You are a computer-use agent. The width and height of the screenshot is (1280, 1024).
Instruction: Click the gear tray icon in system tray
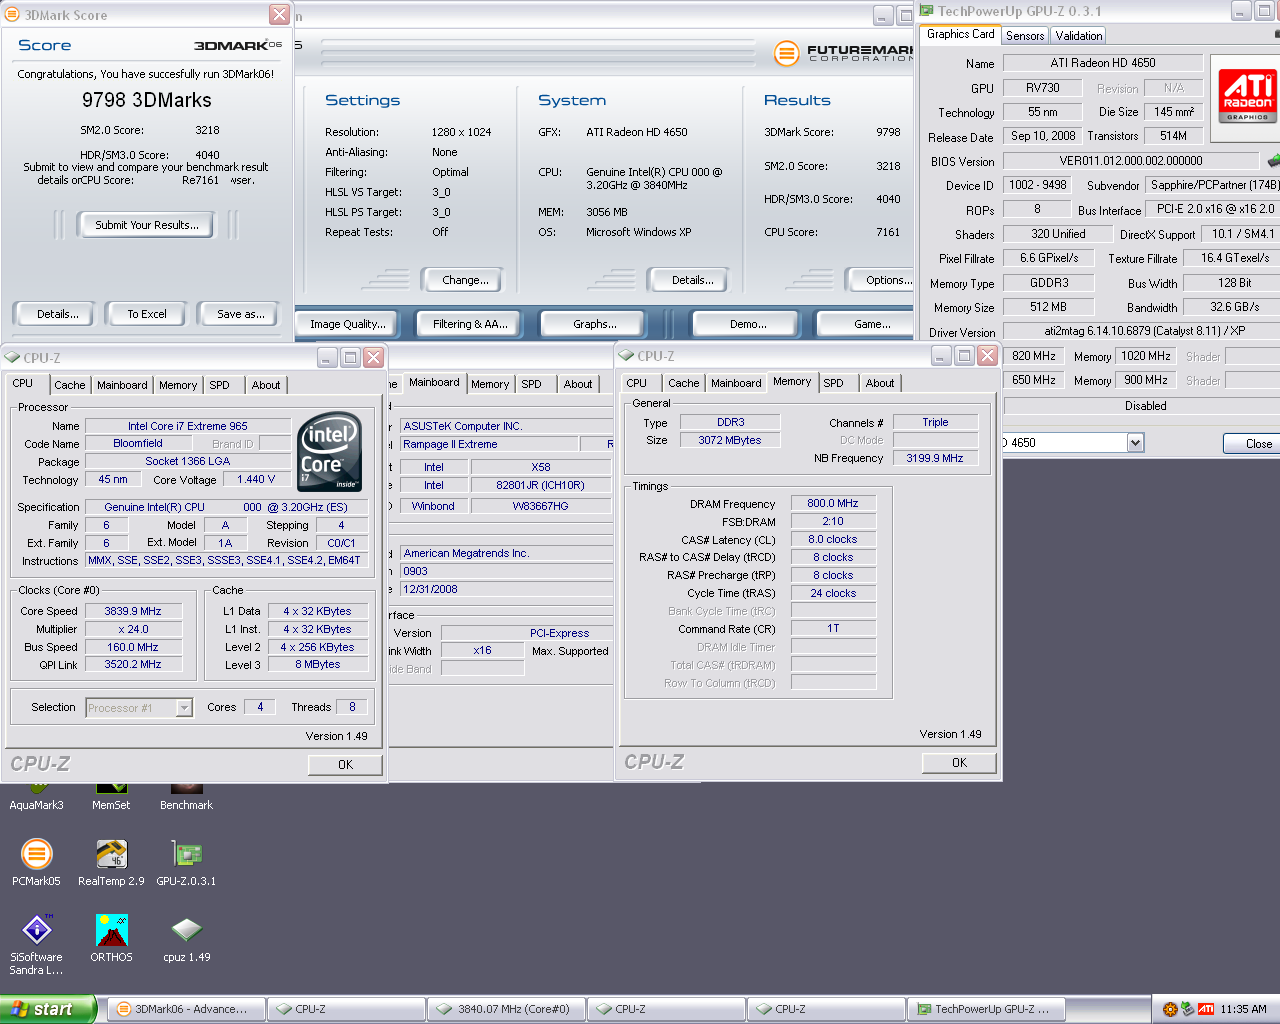pyautogui.click(x=1170, y=1009)
